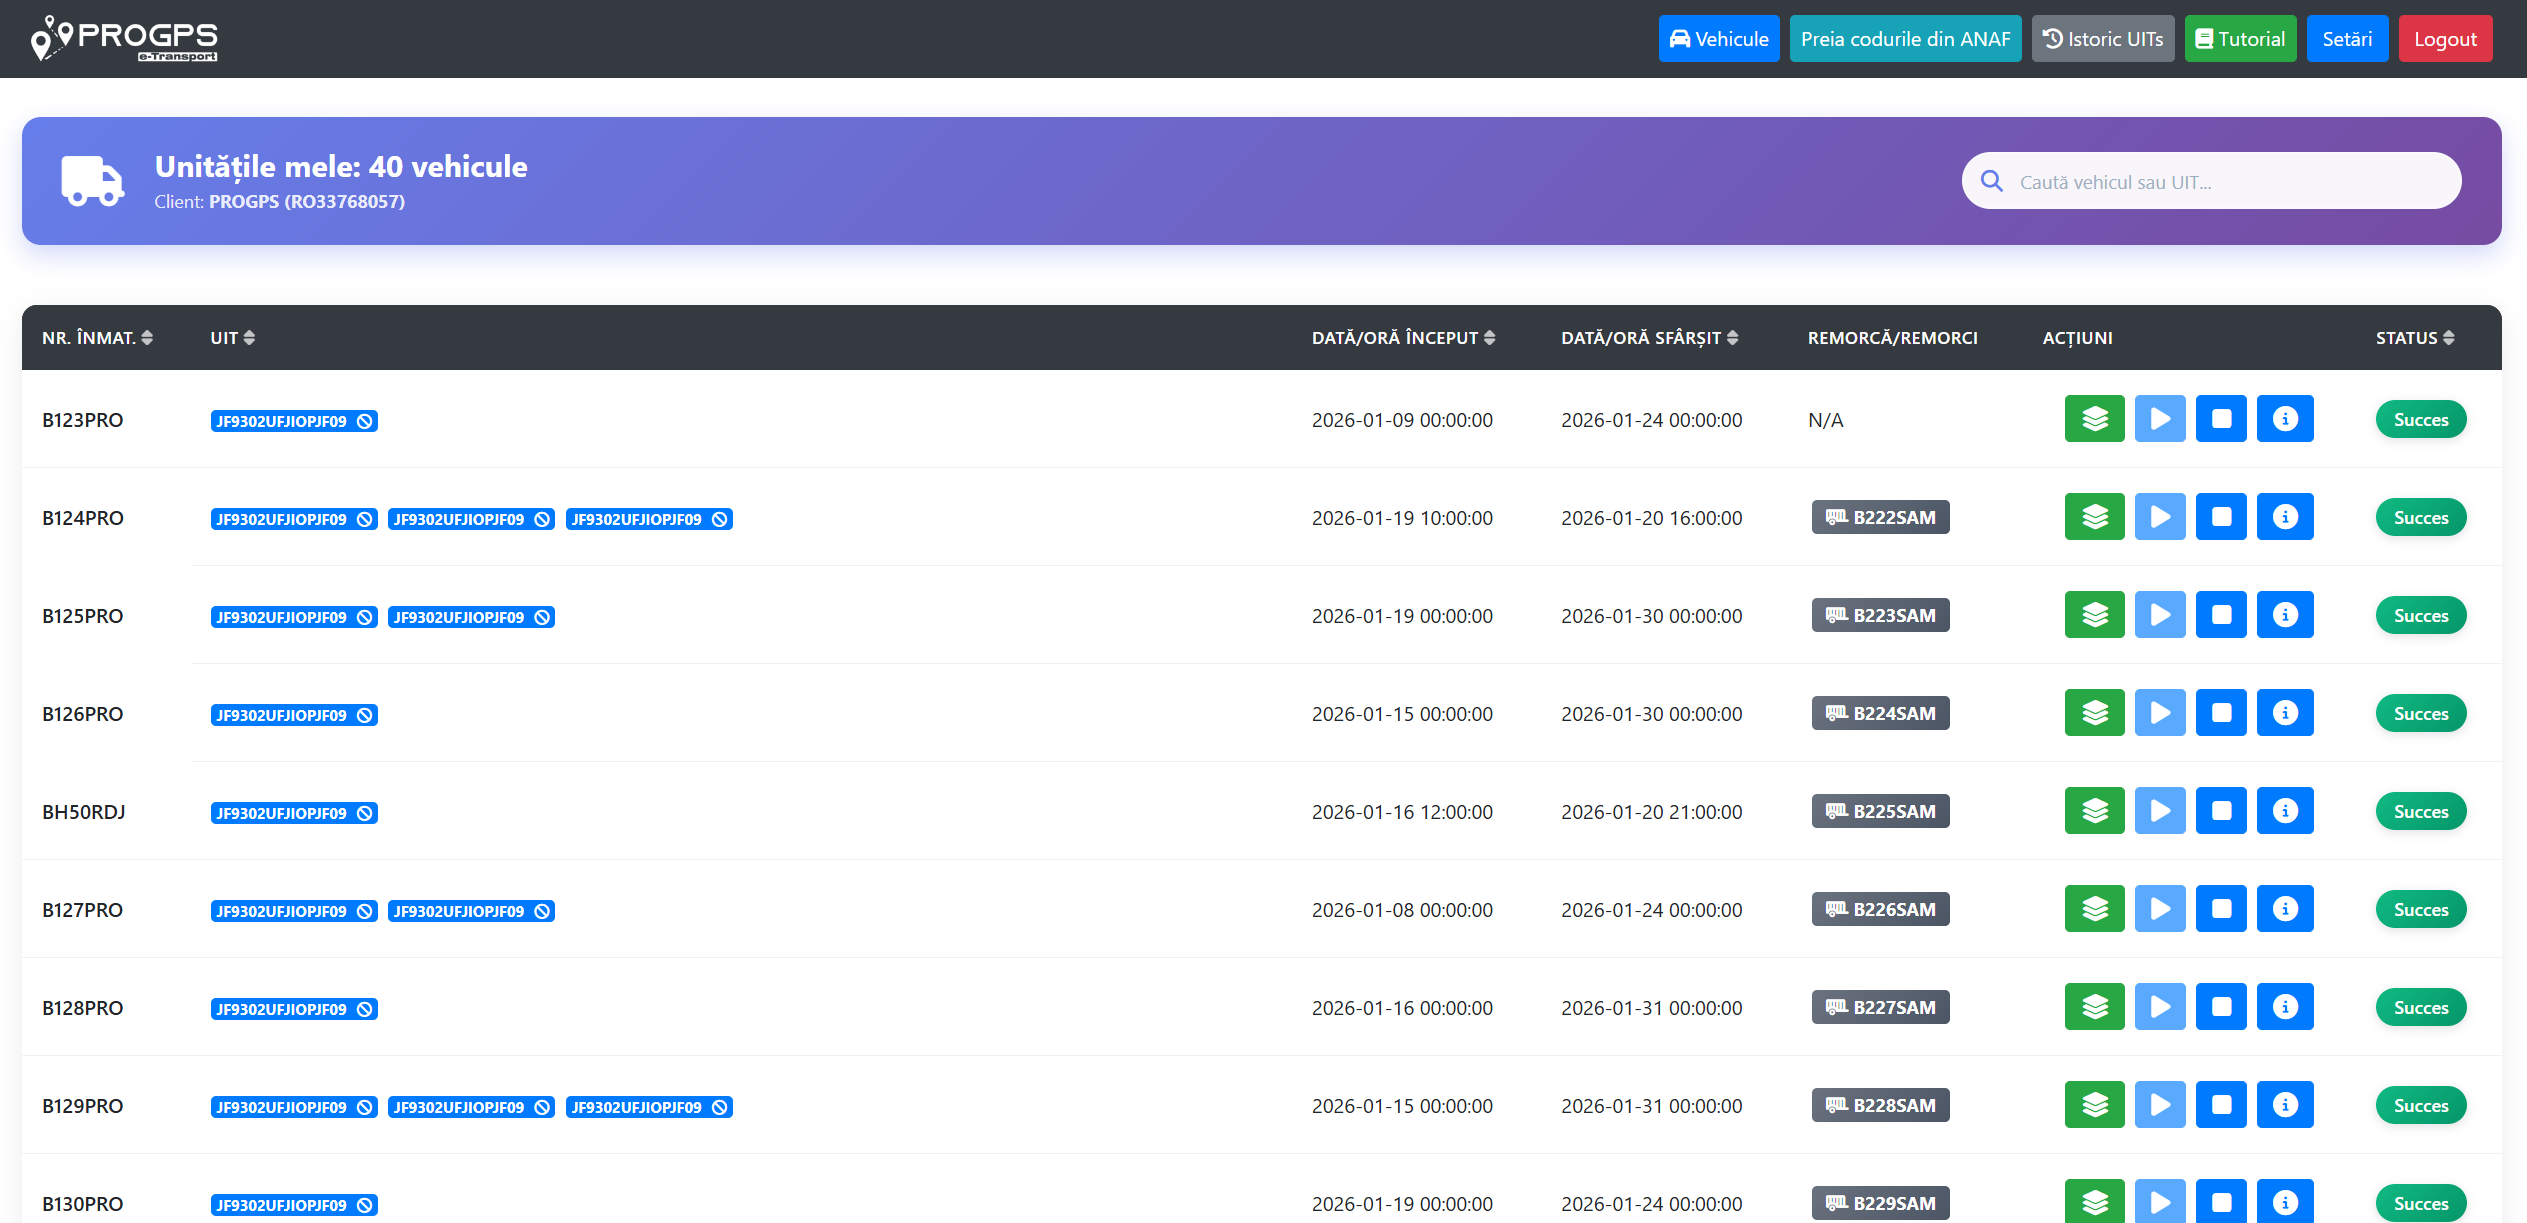2527x1223 pixels.
Task: Open the Vehicule menu button
Action: coord(1719,39)
